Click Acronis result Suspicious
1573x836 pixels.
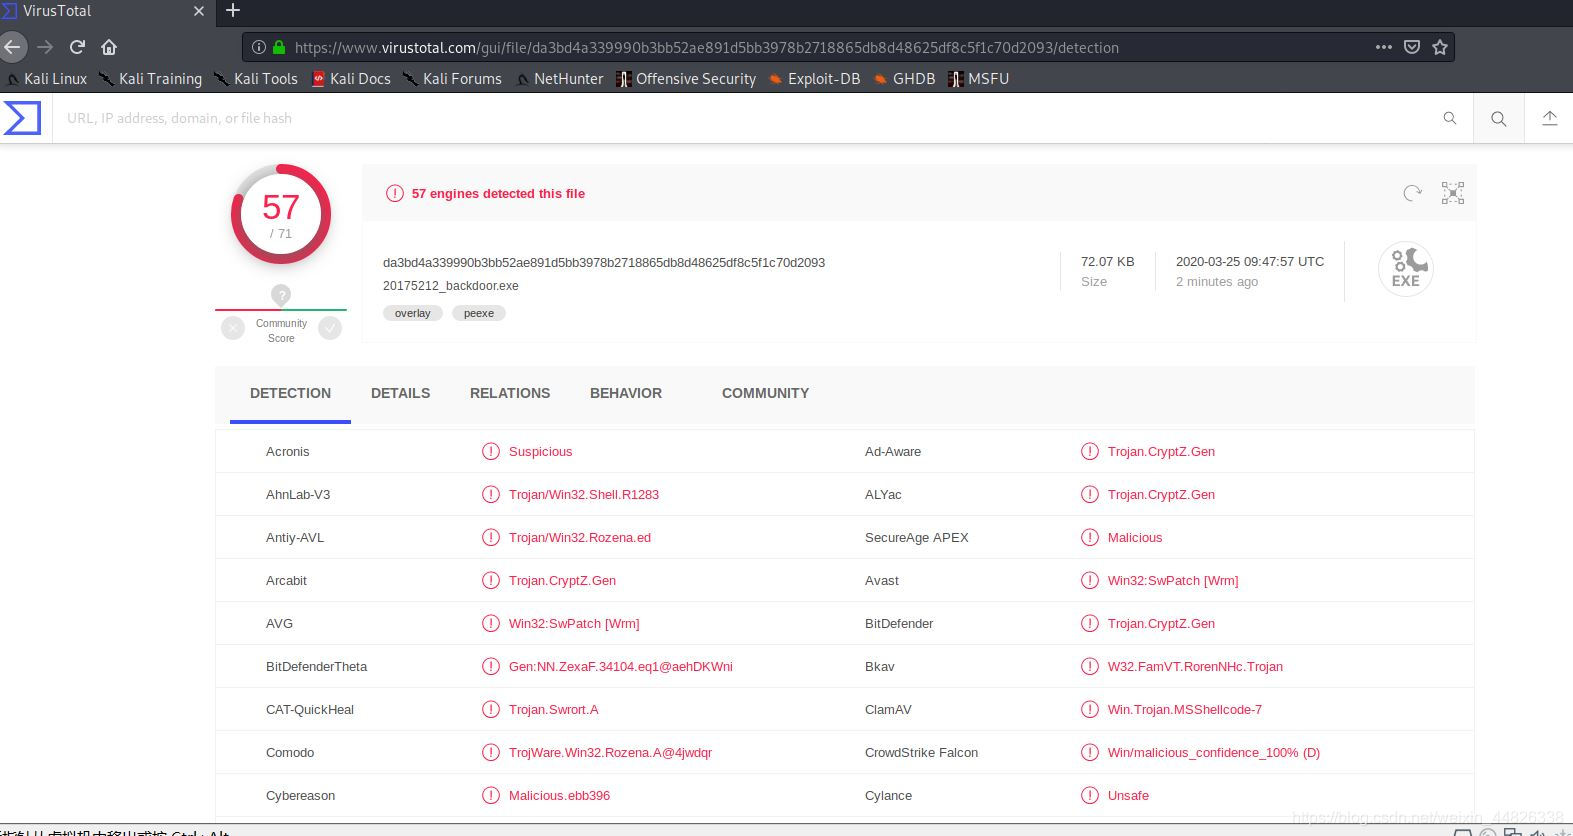click(x=540, y=452)
